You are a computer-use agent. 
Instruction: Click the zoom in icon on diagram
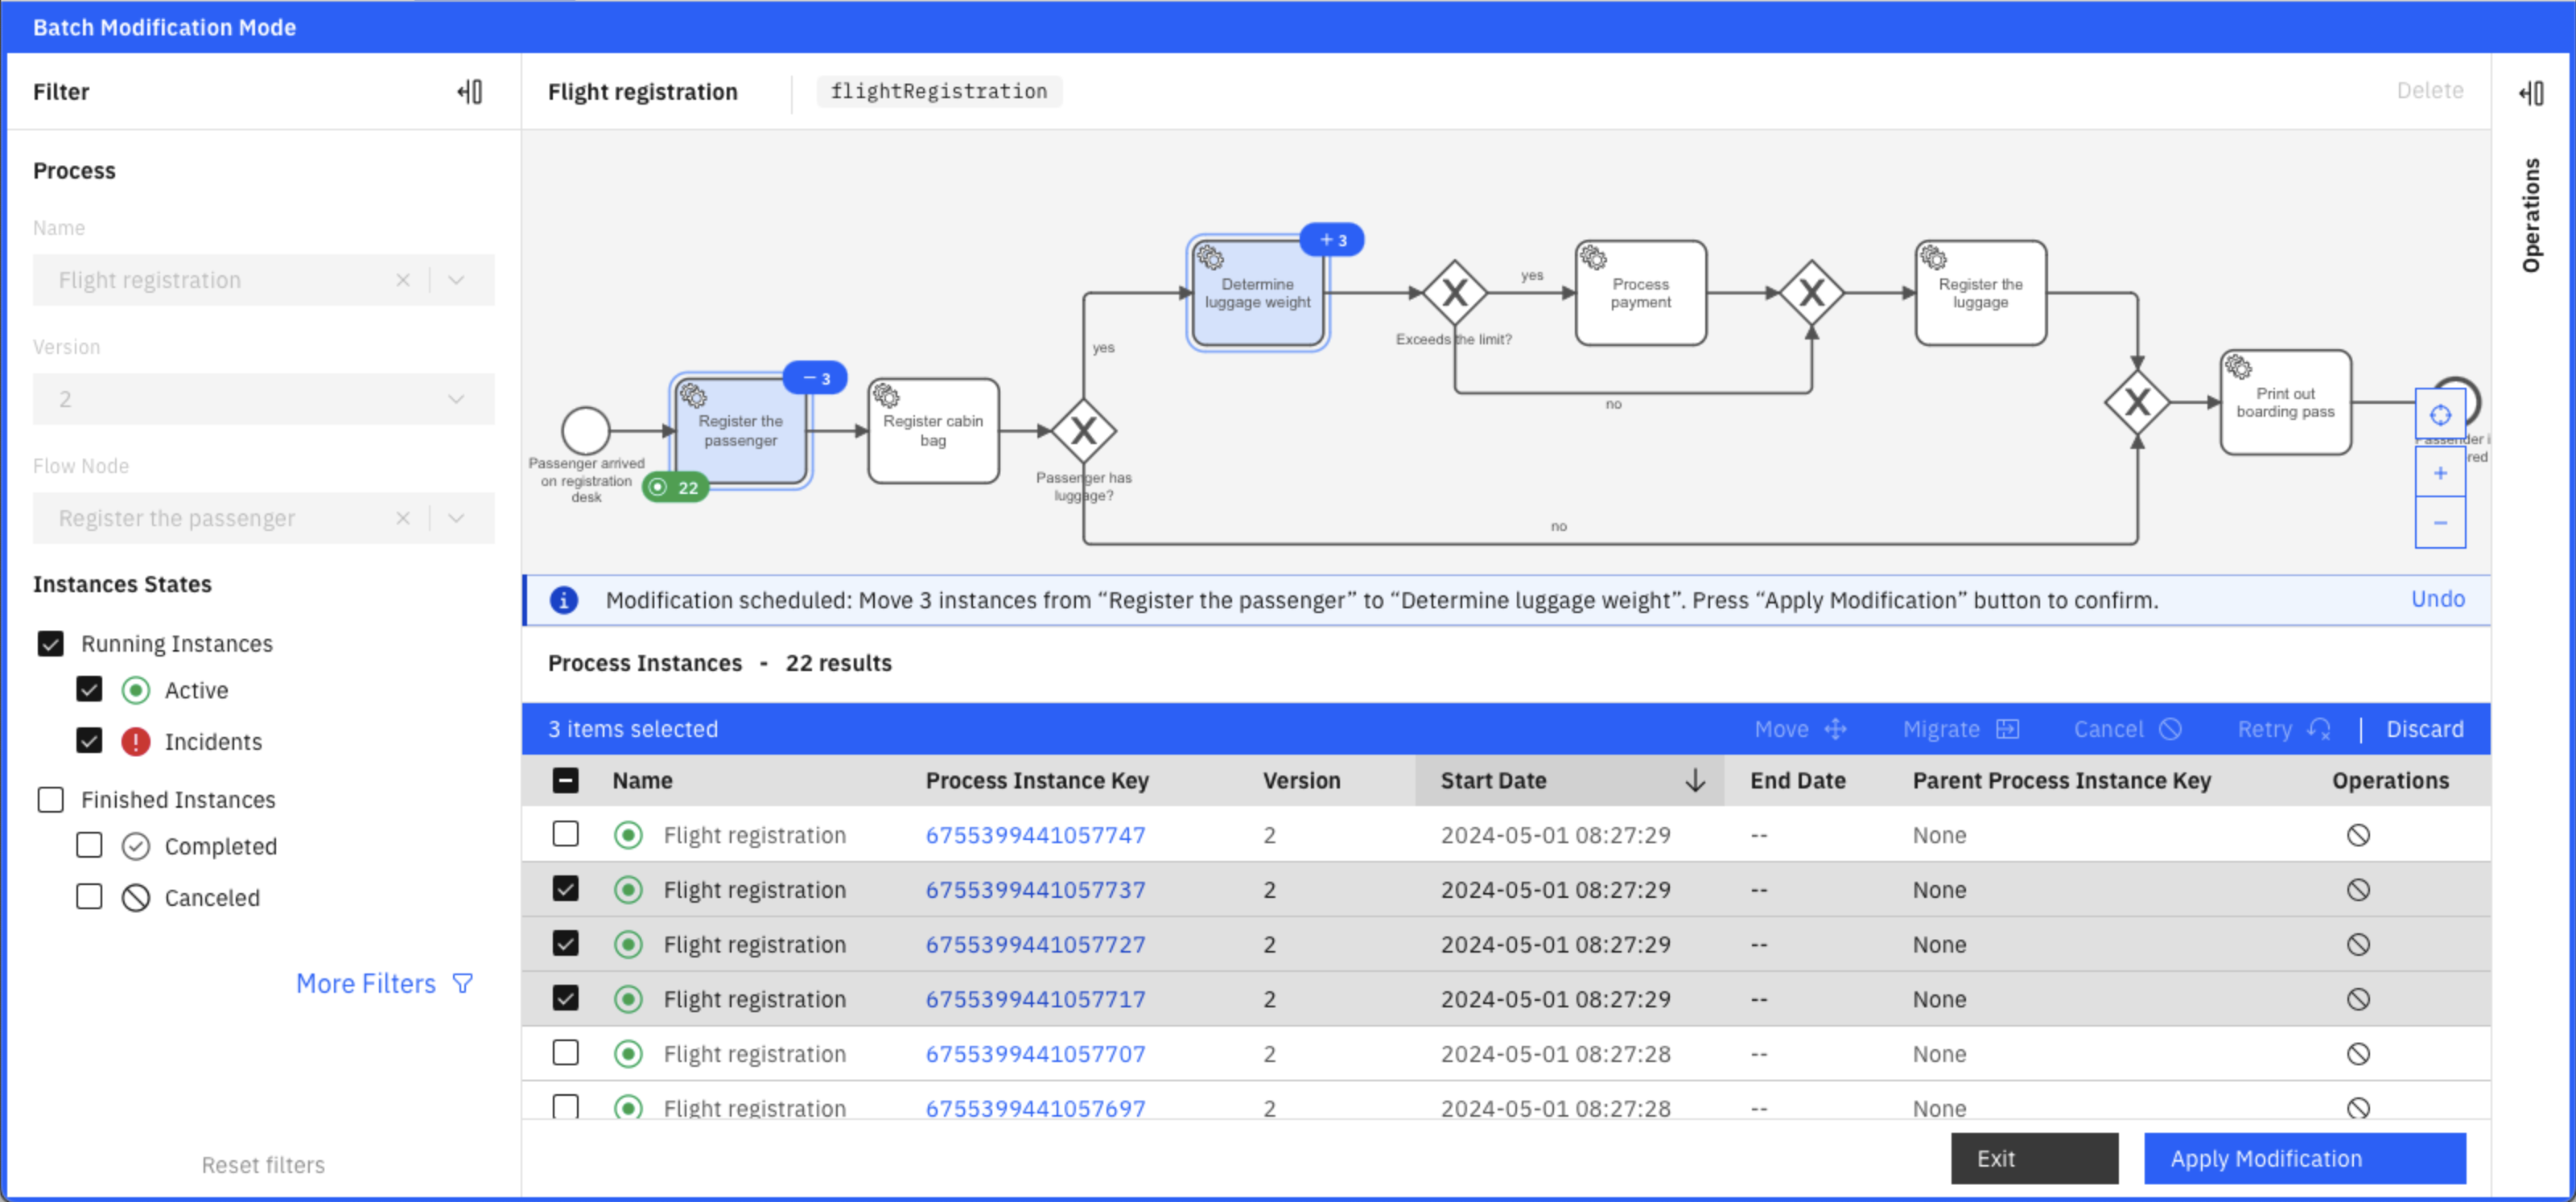(2438, 471)
